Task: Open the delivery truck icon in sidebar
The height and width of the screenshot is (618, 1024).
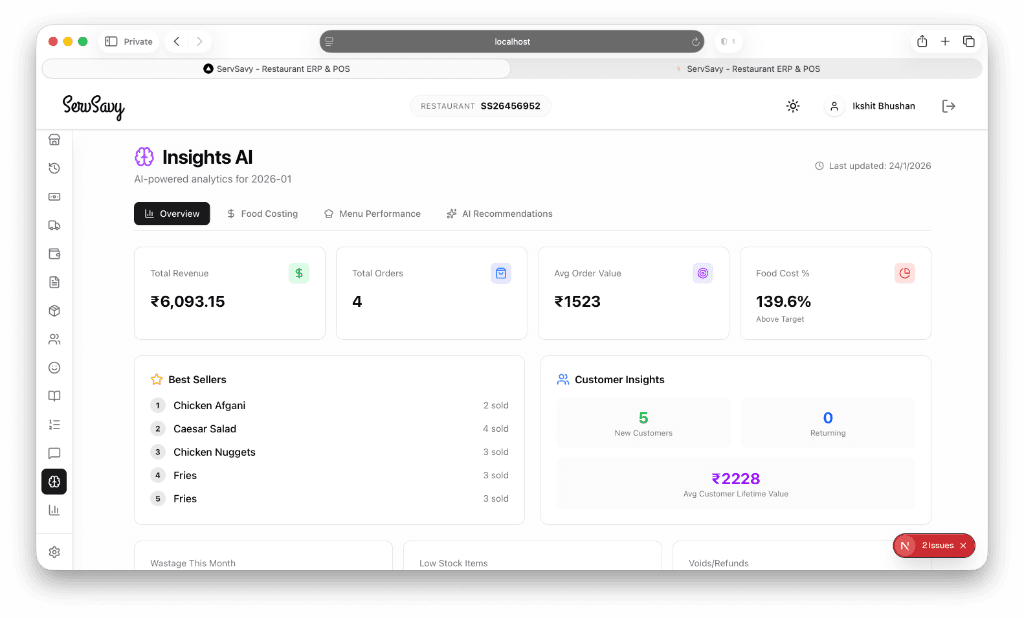Action: (x=54, y=225)
